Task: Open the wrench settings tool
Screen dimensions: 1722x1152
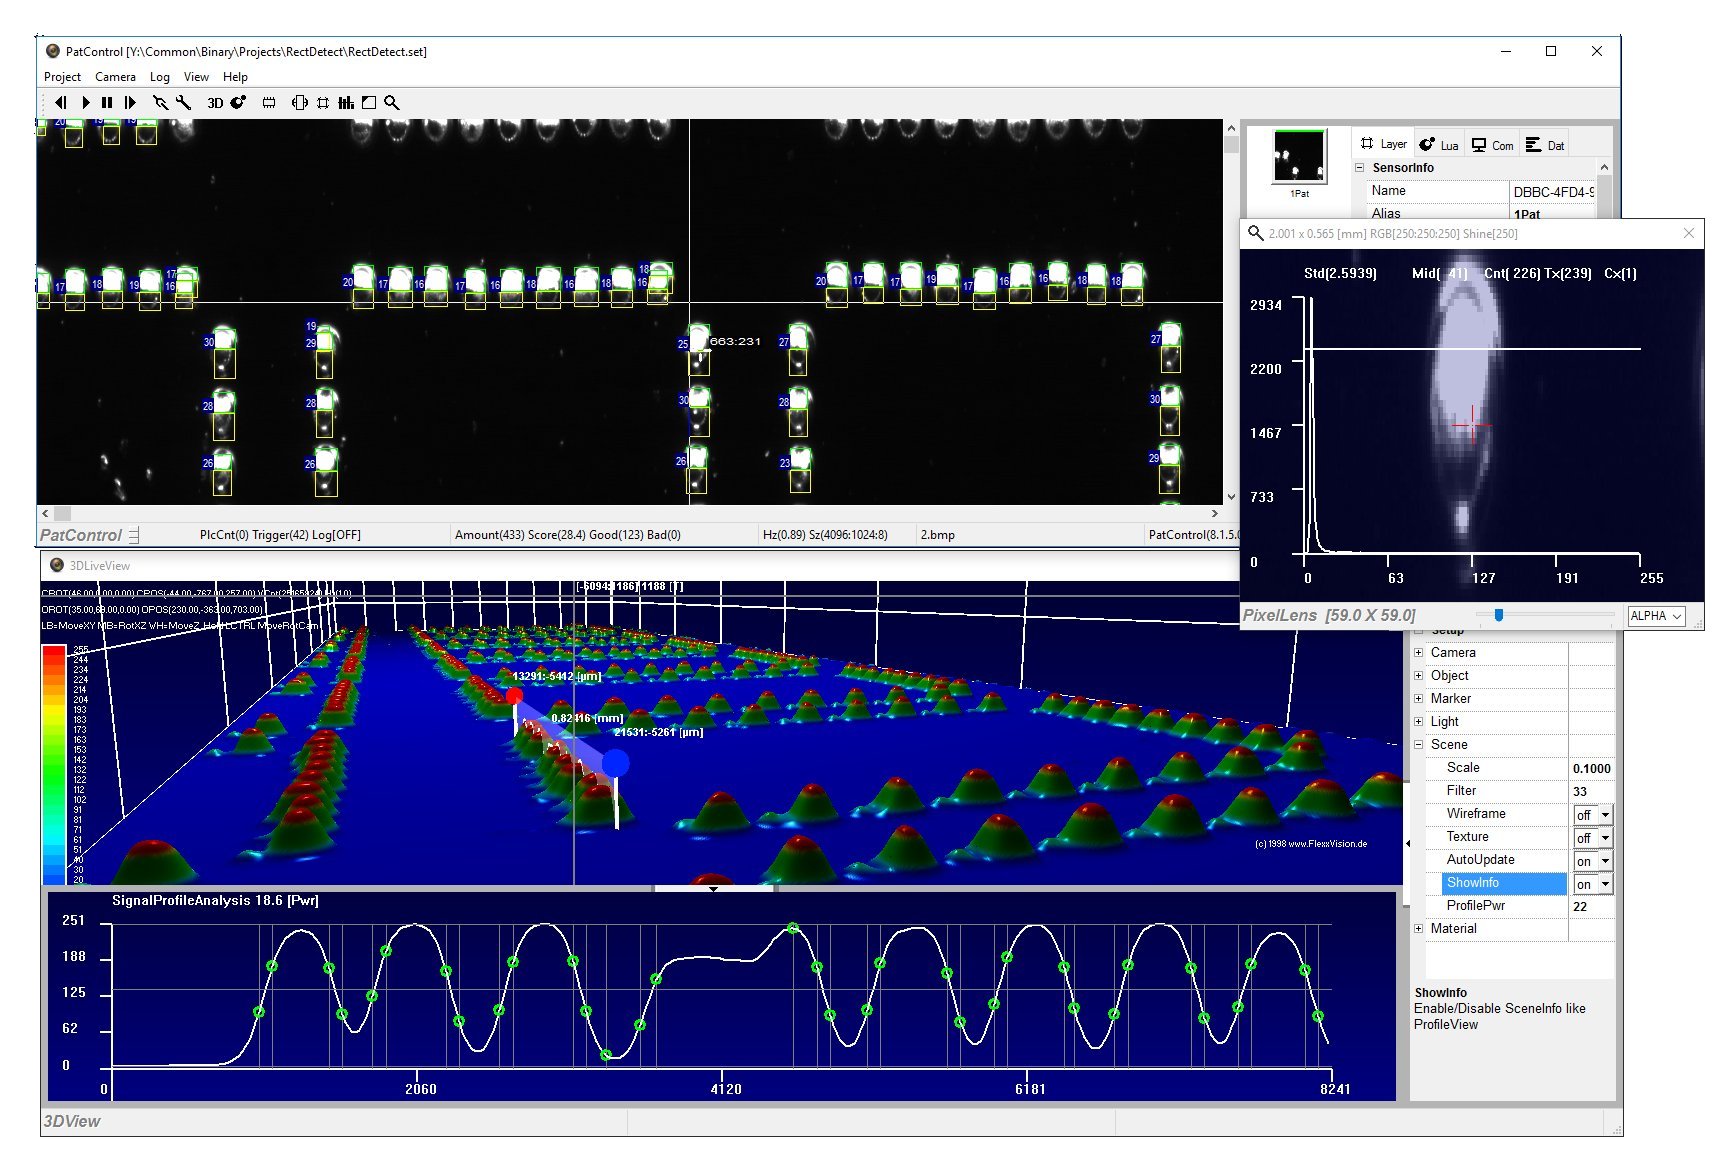Action: [x=183, y=102]
